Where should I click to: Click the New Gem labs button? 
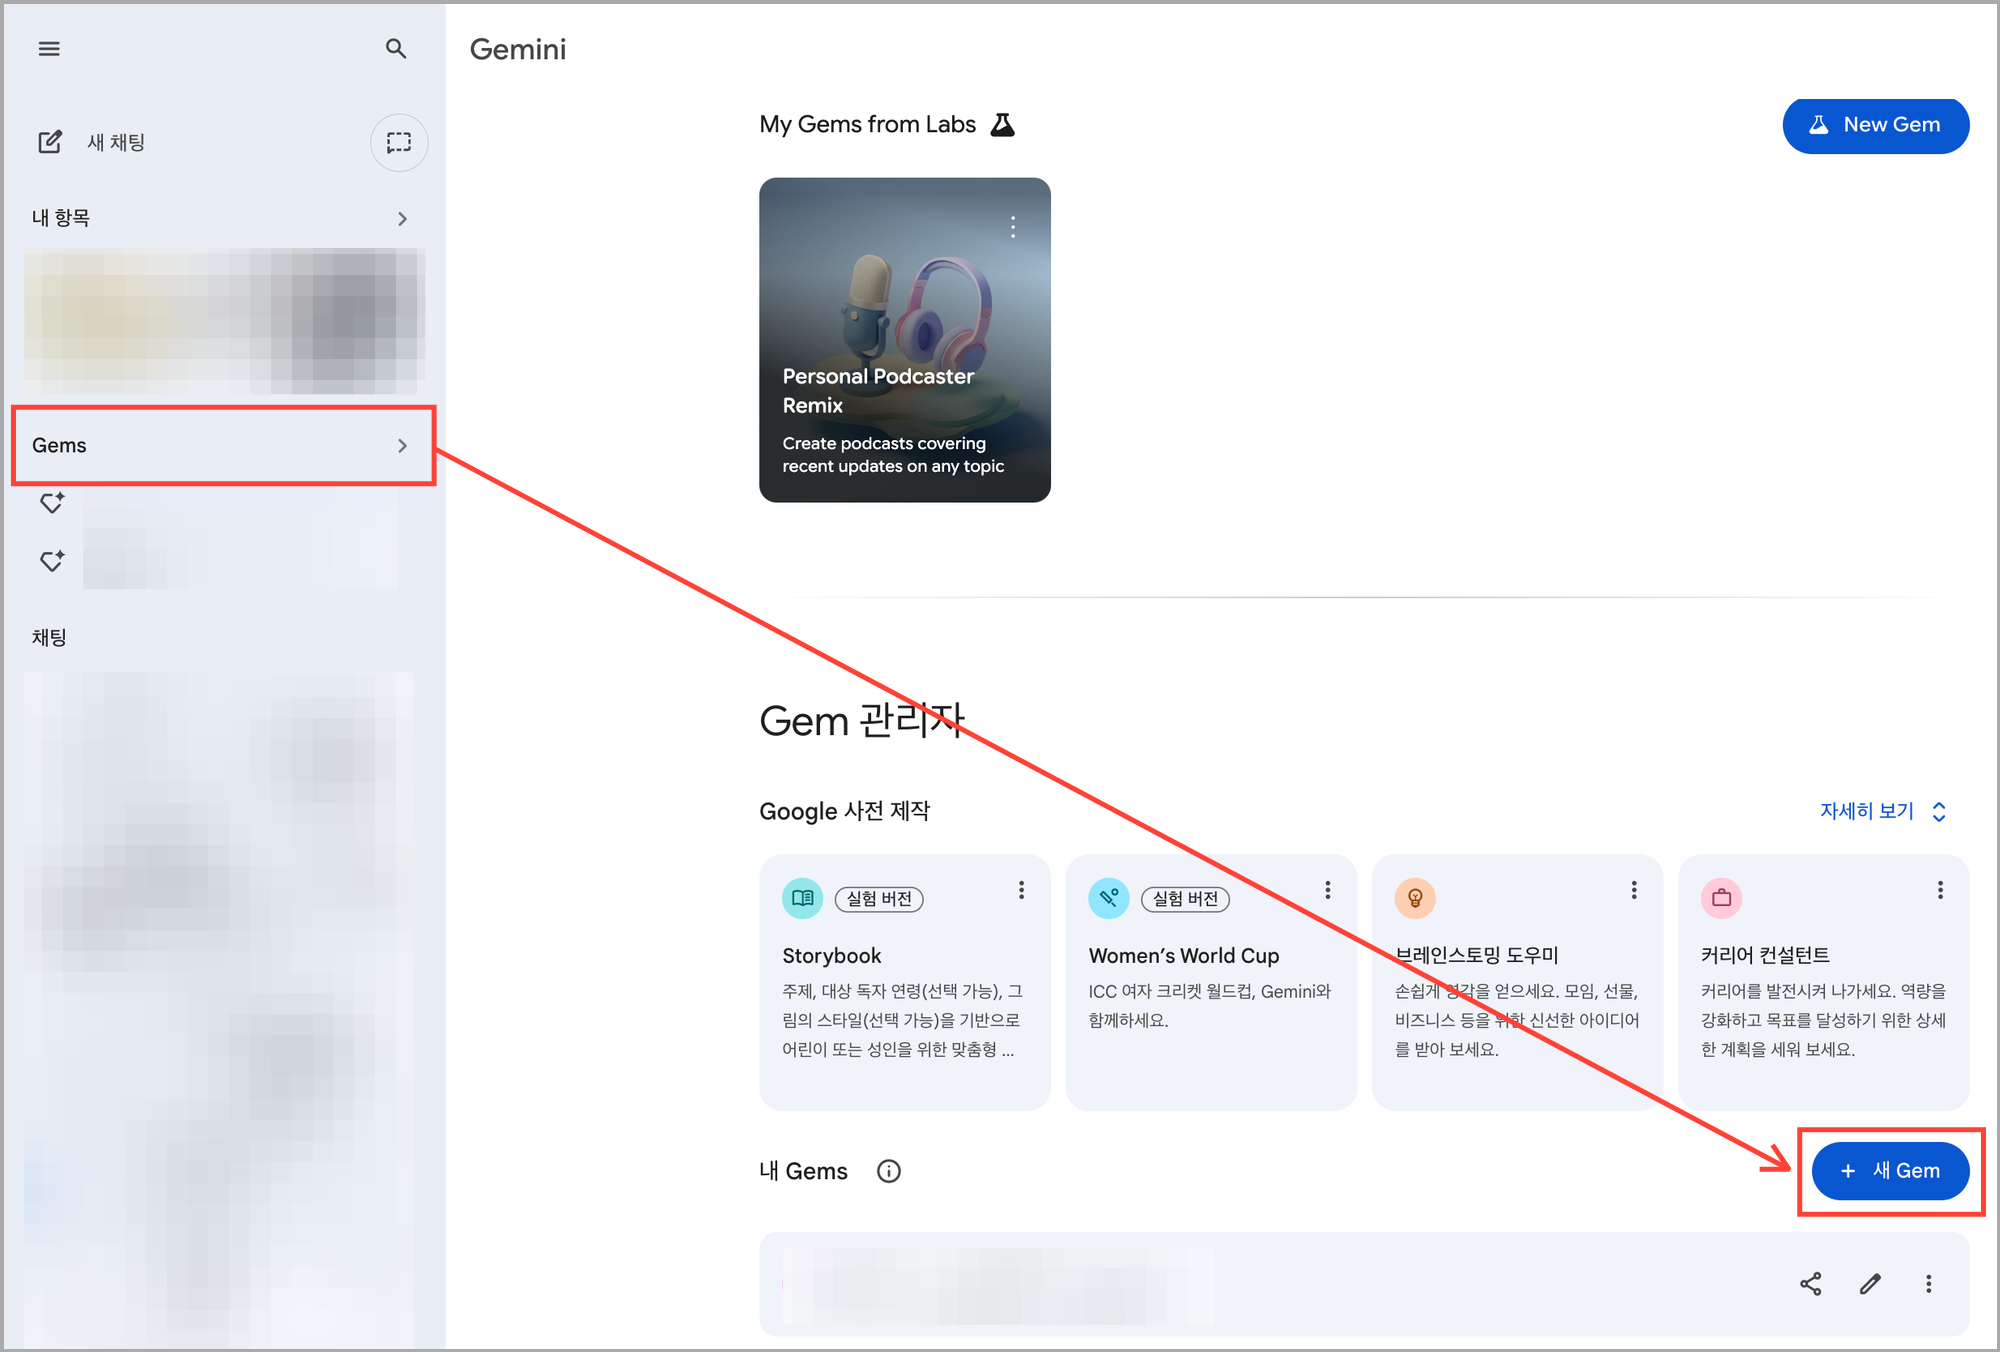1875,125
